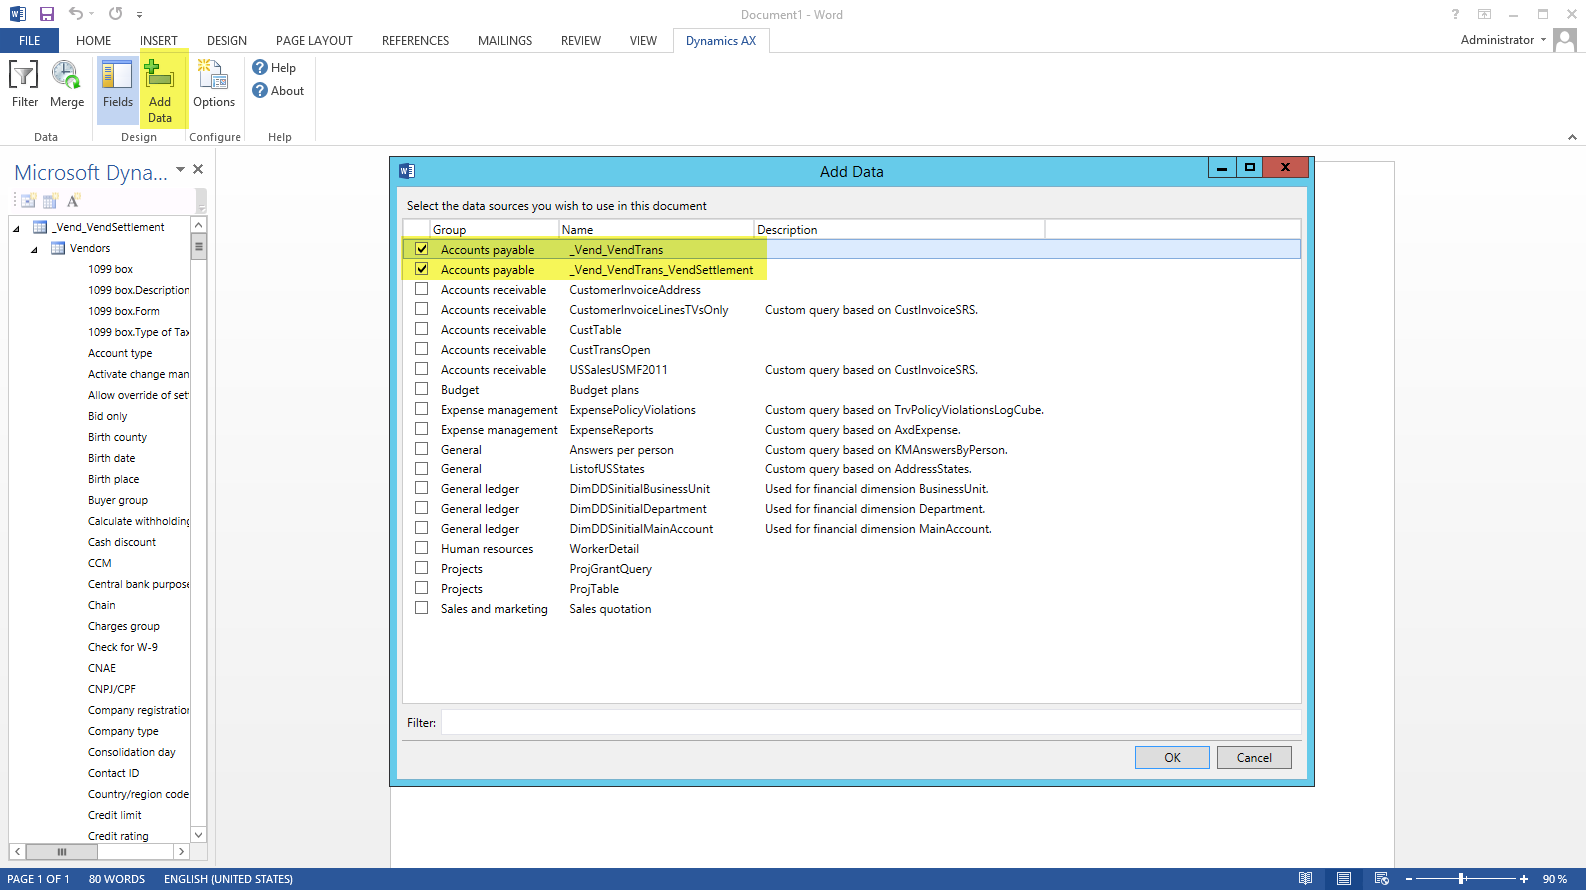The height and width of the screenshot is (890, 1586).
Task: Click the Help question mark icon
Action: (x=260, y=68)
